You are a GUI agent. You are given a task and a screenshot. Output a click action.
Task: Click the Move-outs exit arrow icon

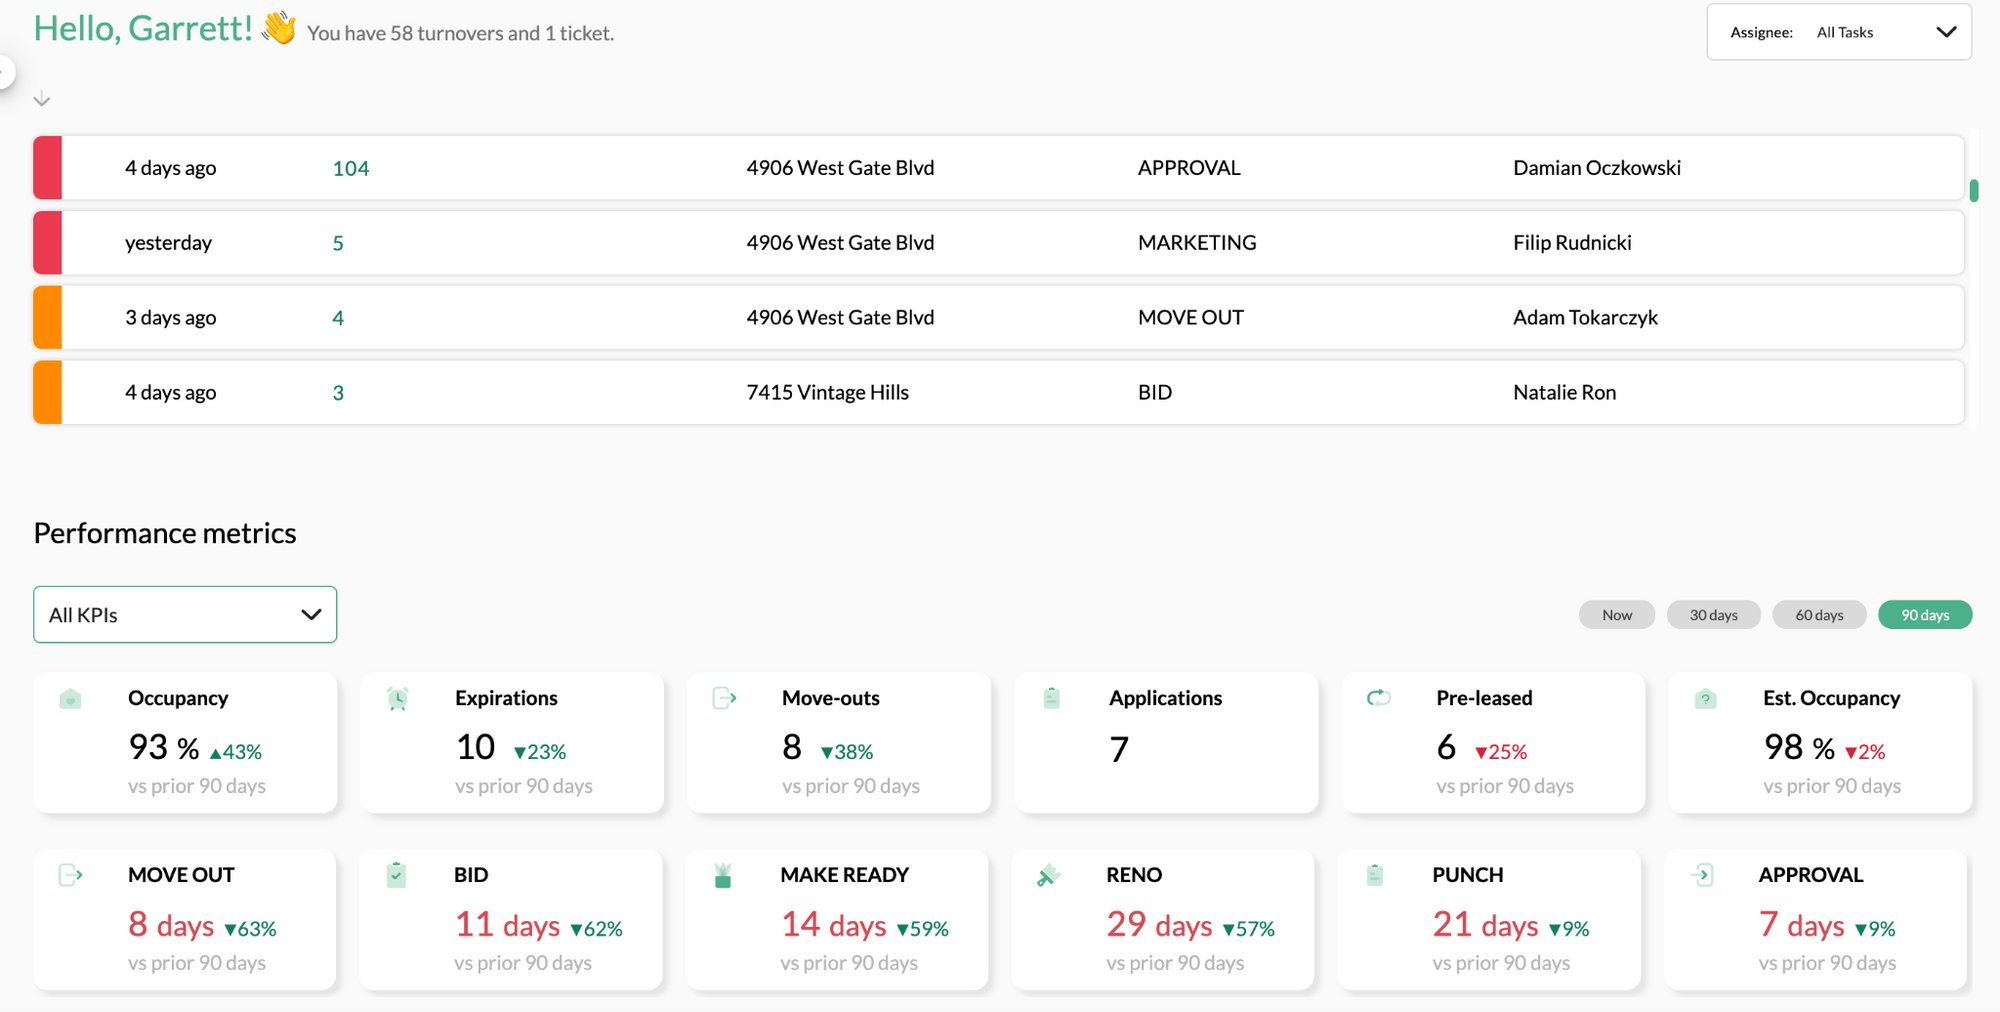click(724, 698)
